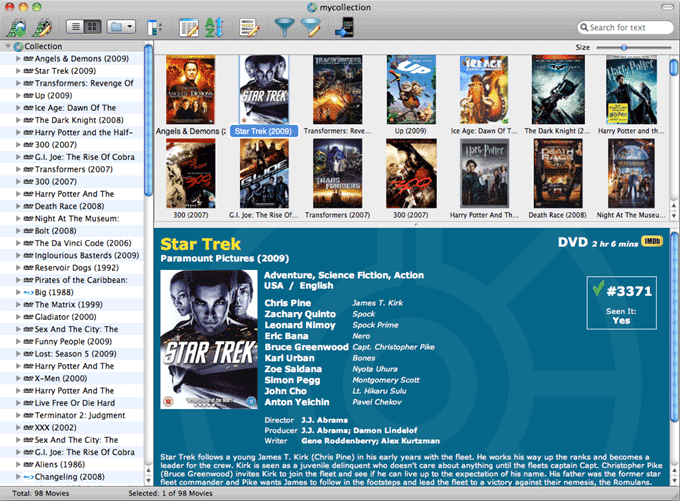Viewport: 680px width, 501px height.
Task: Select Transformers: Revenge Of in list
Action: [84, 83]
